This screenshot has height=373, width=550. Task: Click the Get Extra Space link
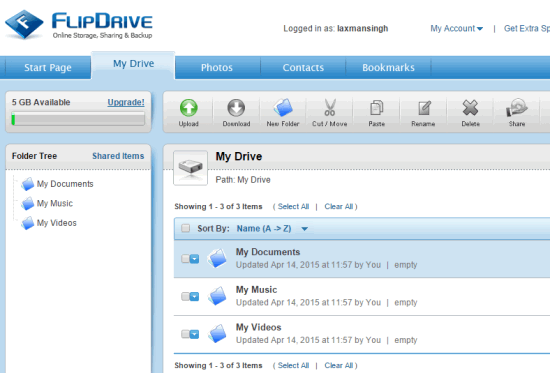click(527, 28)
